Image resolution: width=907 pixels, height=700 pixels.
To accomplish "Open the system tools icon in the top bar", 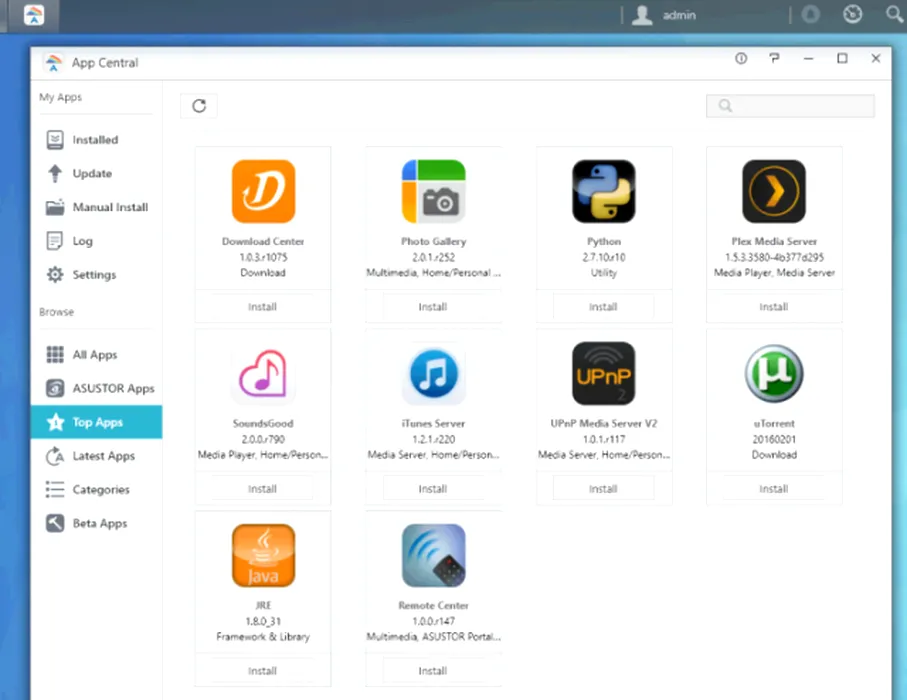I will pos(853,14).
